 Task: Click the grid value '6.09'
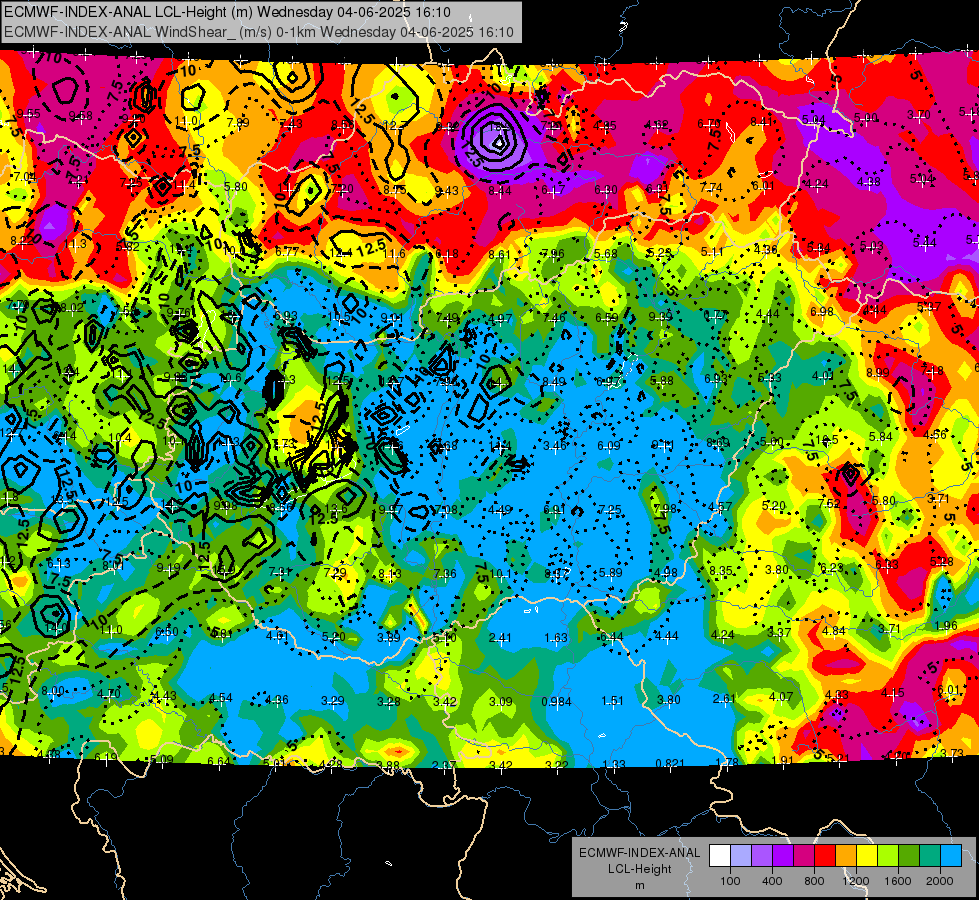click(x=609, y=445)
